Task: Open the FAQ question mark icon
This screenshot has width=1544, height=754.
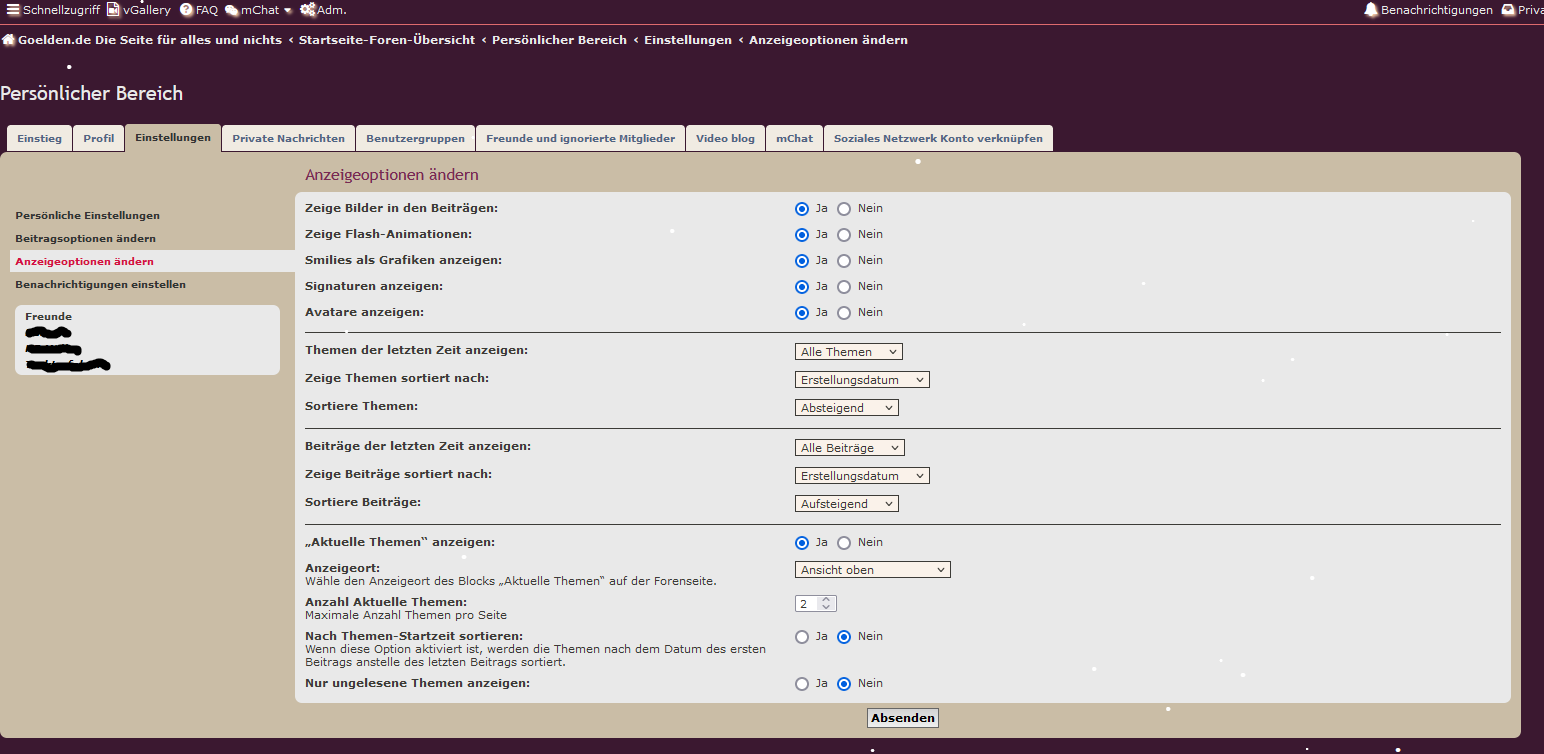Action: click(x=186, y=10)
